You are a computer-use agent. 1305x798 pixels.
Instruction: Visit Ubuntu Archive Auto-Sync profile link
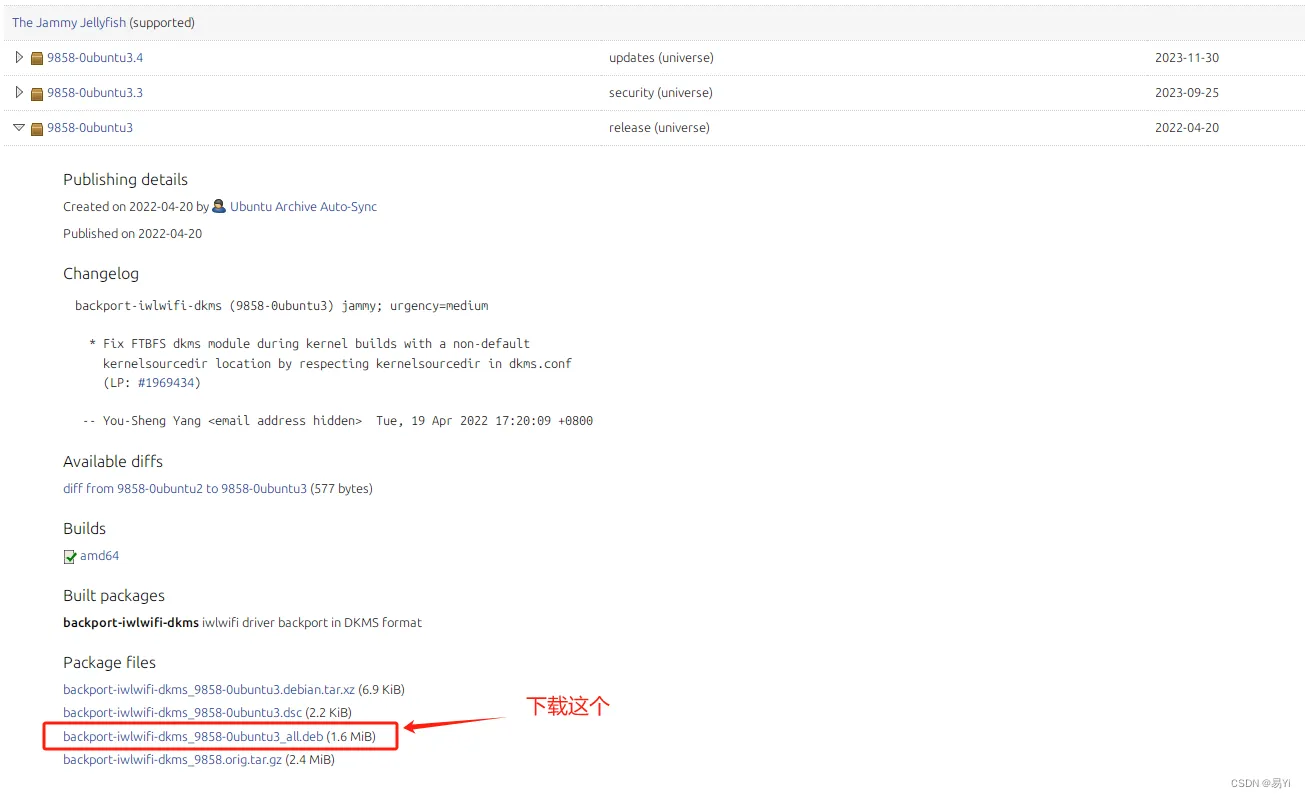click(x=303, y=207)
